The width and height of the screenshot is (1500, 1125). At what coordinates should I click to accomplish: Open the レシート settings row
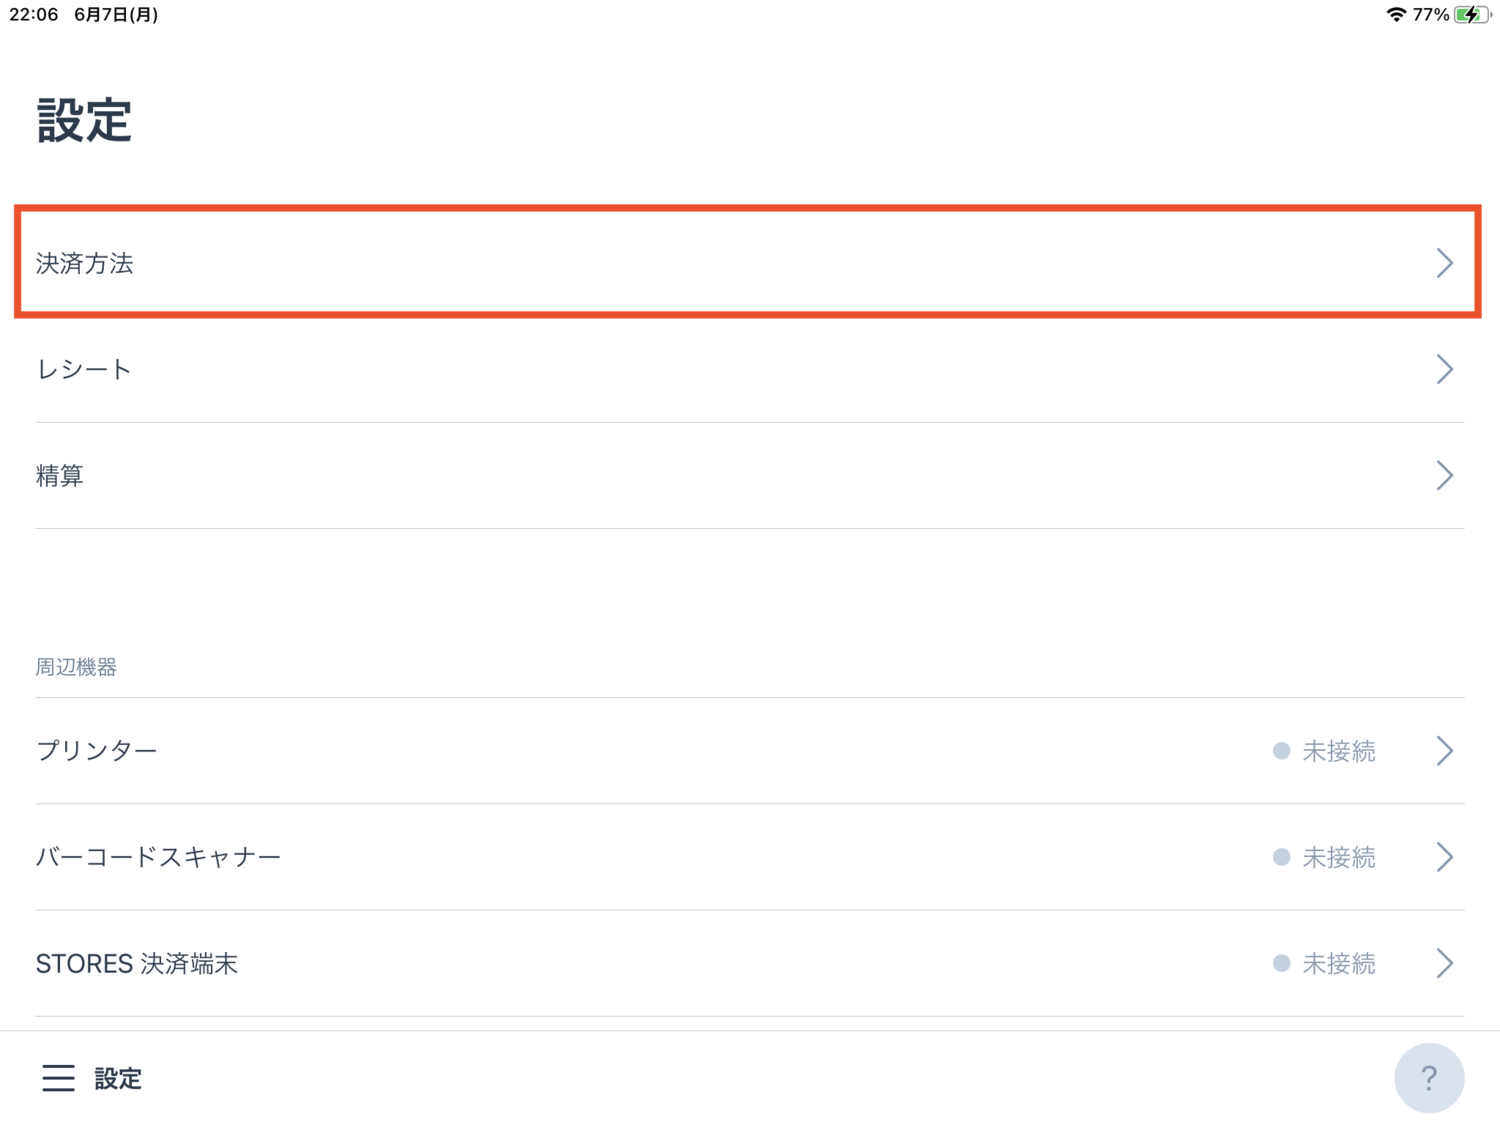(x=750, y=369)
